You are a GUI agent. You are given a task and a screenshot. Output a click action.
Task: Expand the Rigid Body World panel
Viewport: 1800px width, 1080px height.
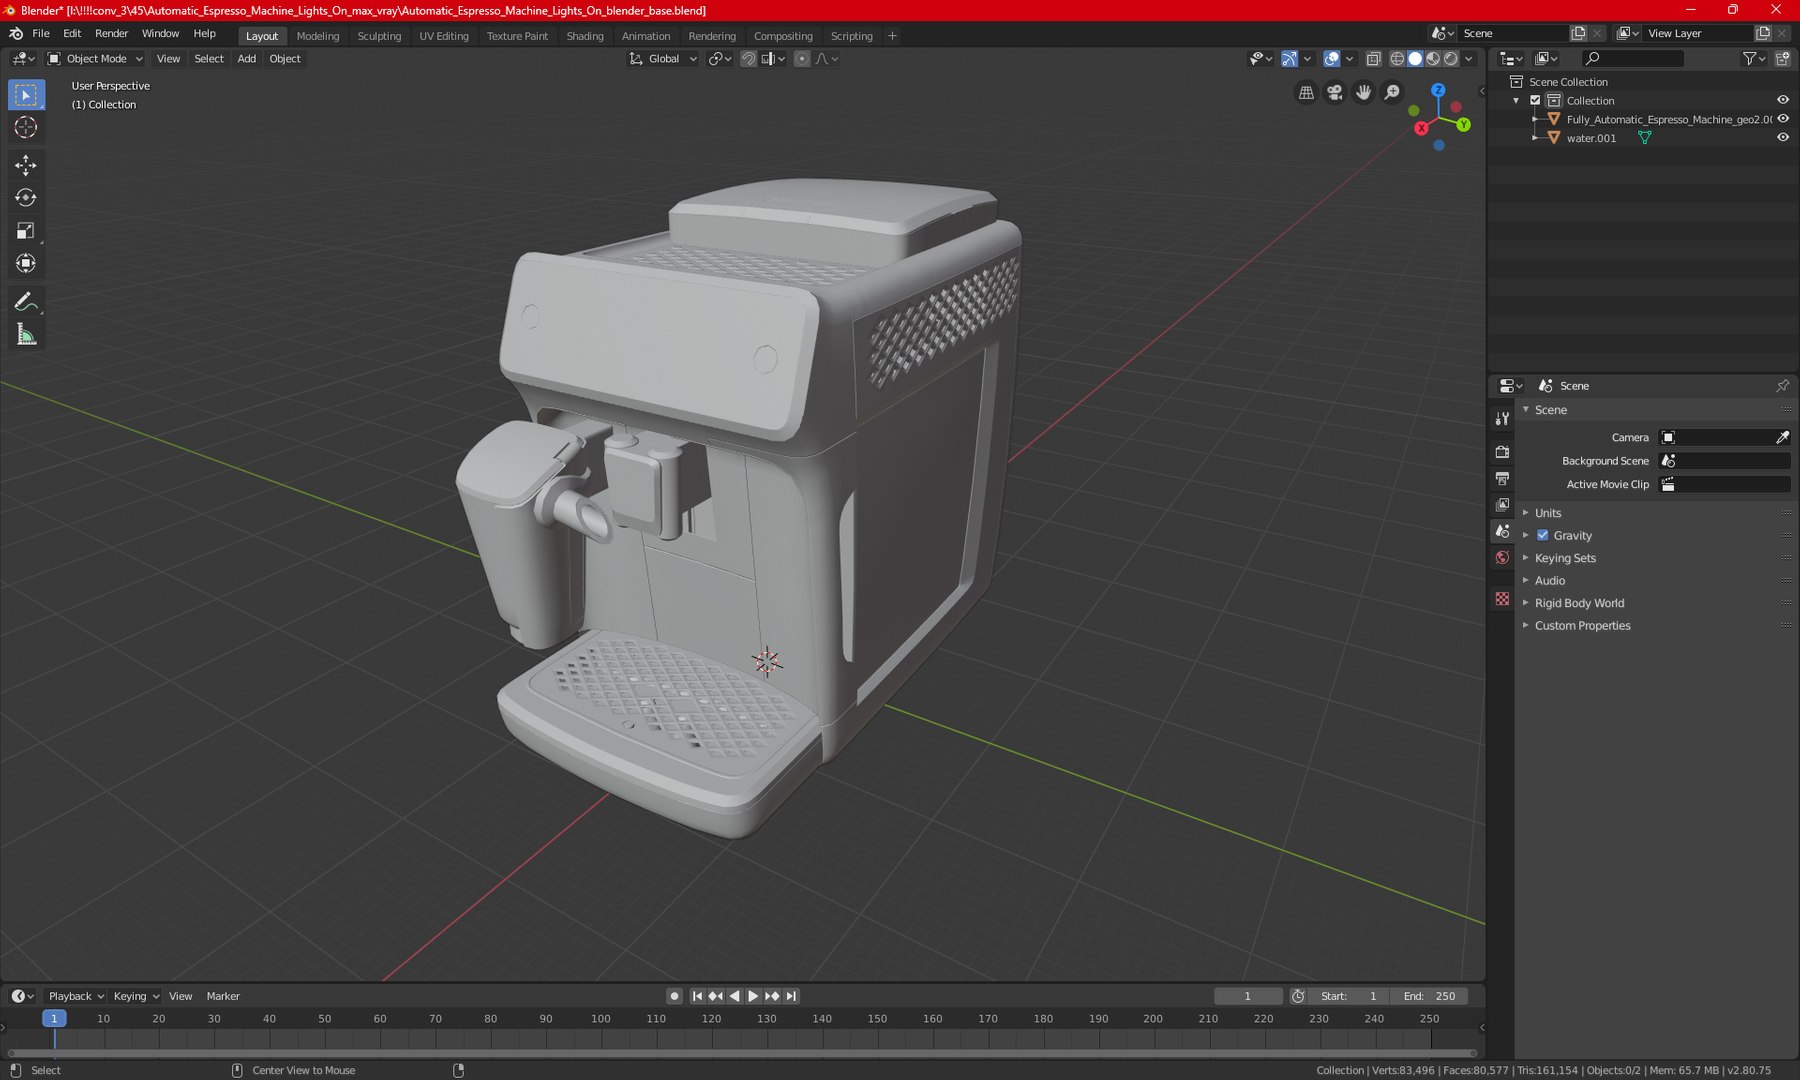(x=1579, y=603)
